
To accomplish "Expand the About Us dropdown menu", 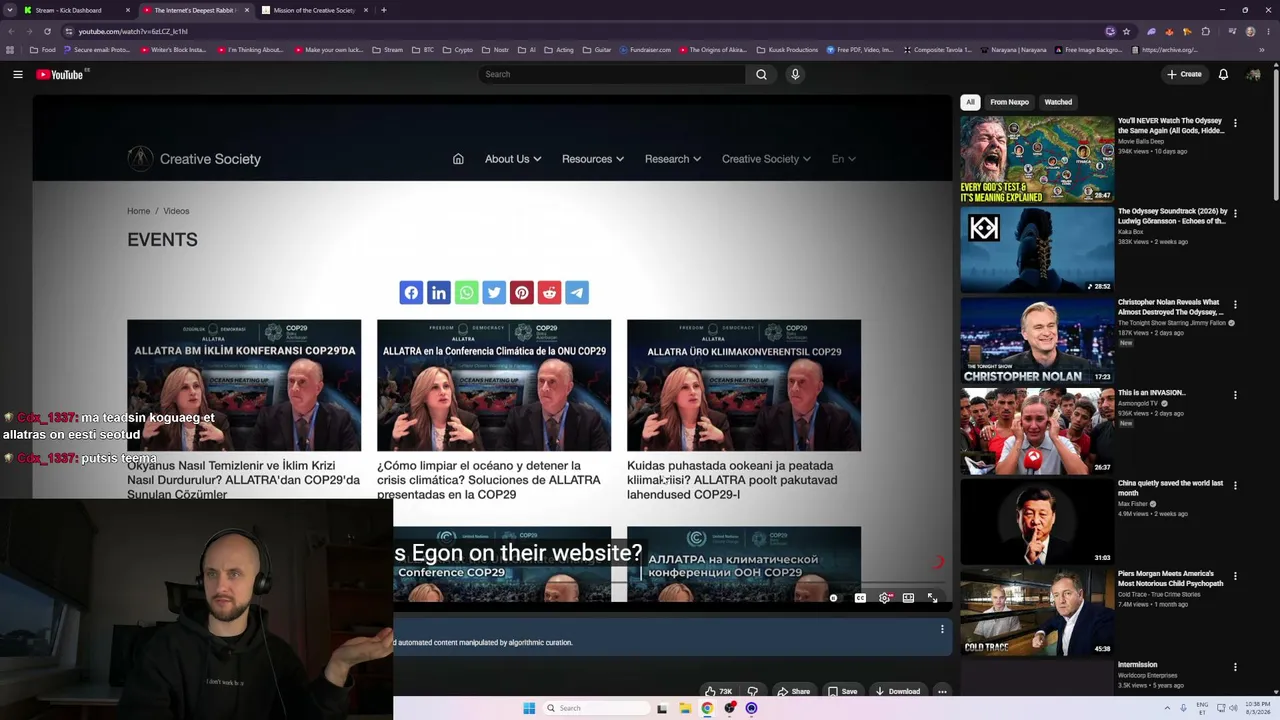I will click(513, 159).
